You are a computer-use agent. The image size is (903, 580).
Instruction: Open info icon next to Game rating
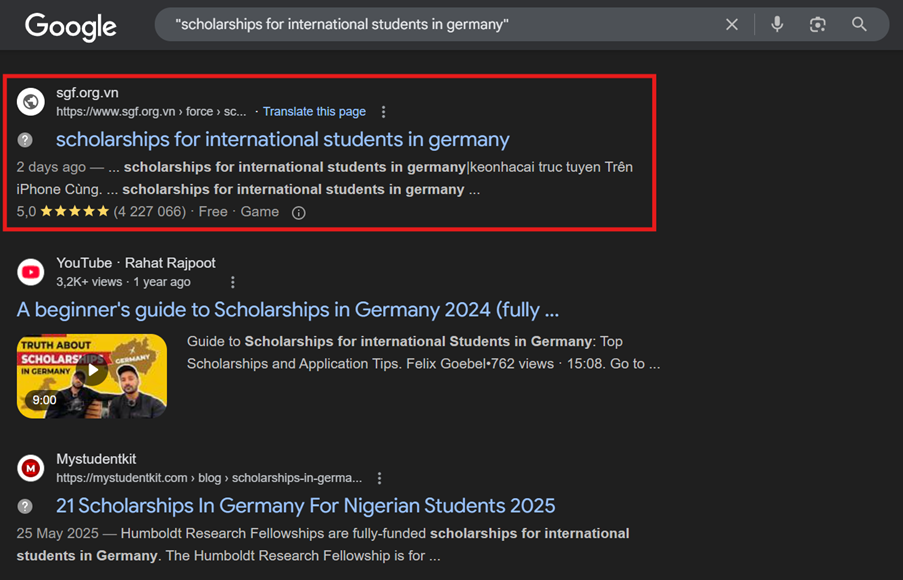pyautogui.click(x=298, y=213)
